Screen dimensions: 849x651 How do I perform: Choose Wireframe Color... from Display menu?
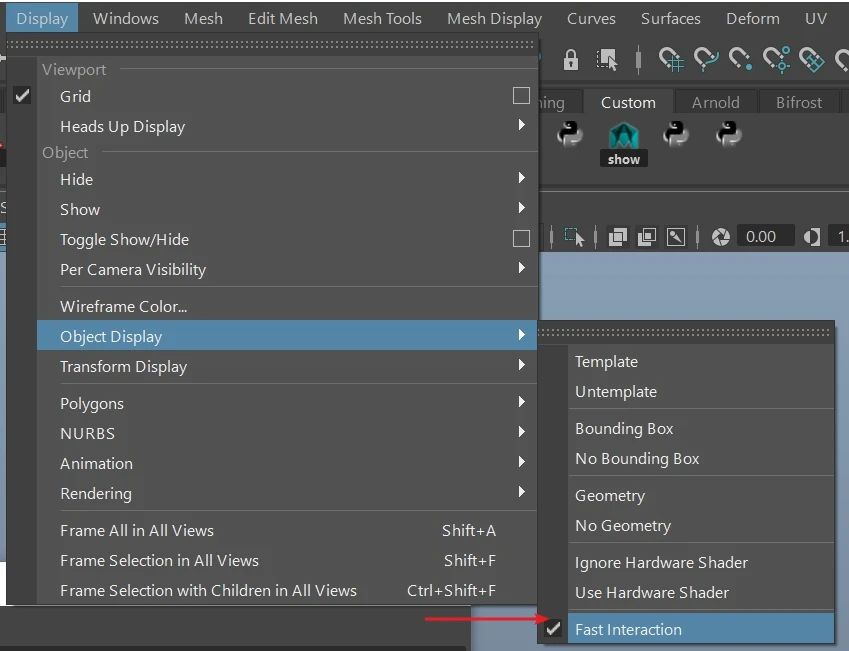(287, 306)
